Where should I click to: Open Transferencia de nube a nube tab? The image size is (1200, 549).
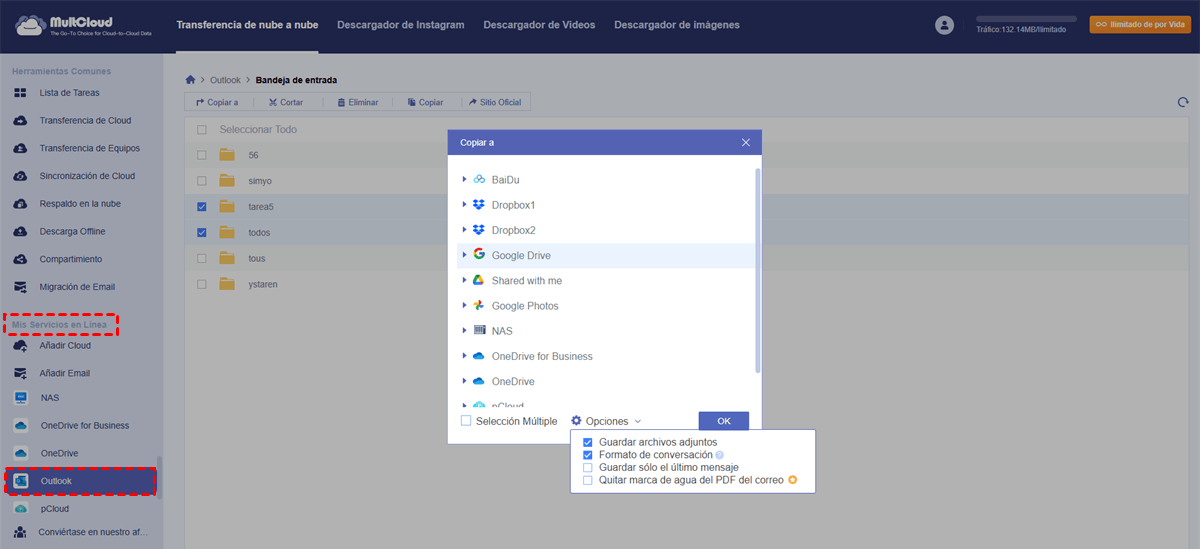(x=247, y=25)
